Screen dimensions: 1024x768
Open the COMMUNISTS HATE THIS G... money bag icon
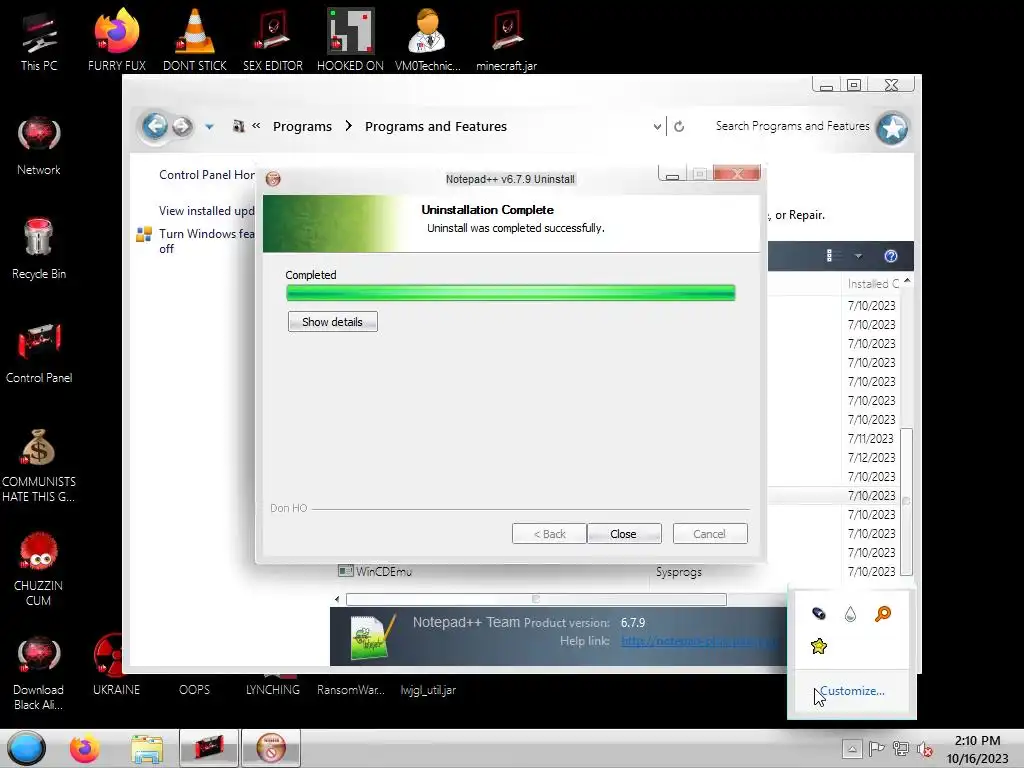coord(39,465)
